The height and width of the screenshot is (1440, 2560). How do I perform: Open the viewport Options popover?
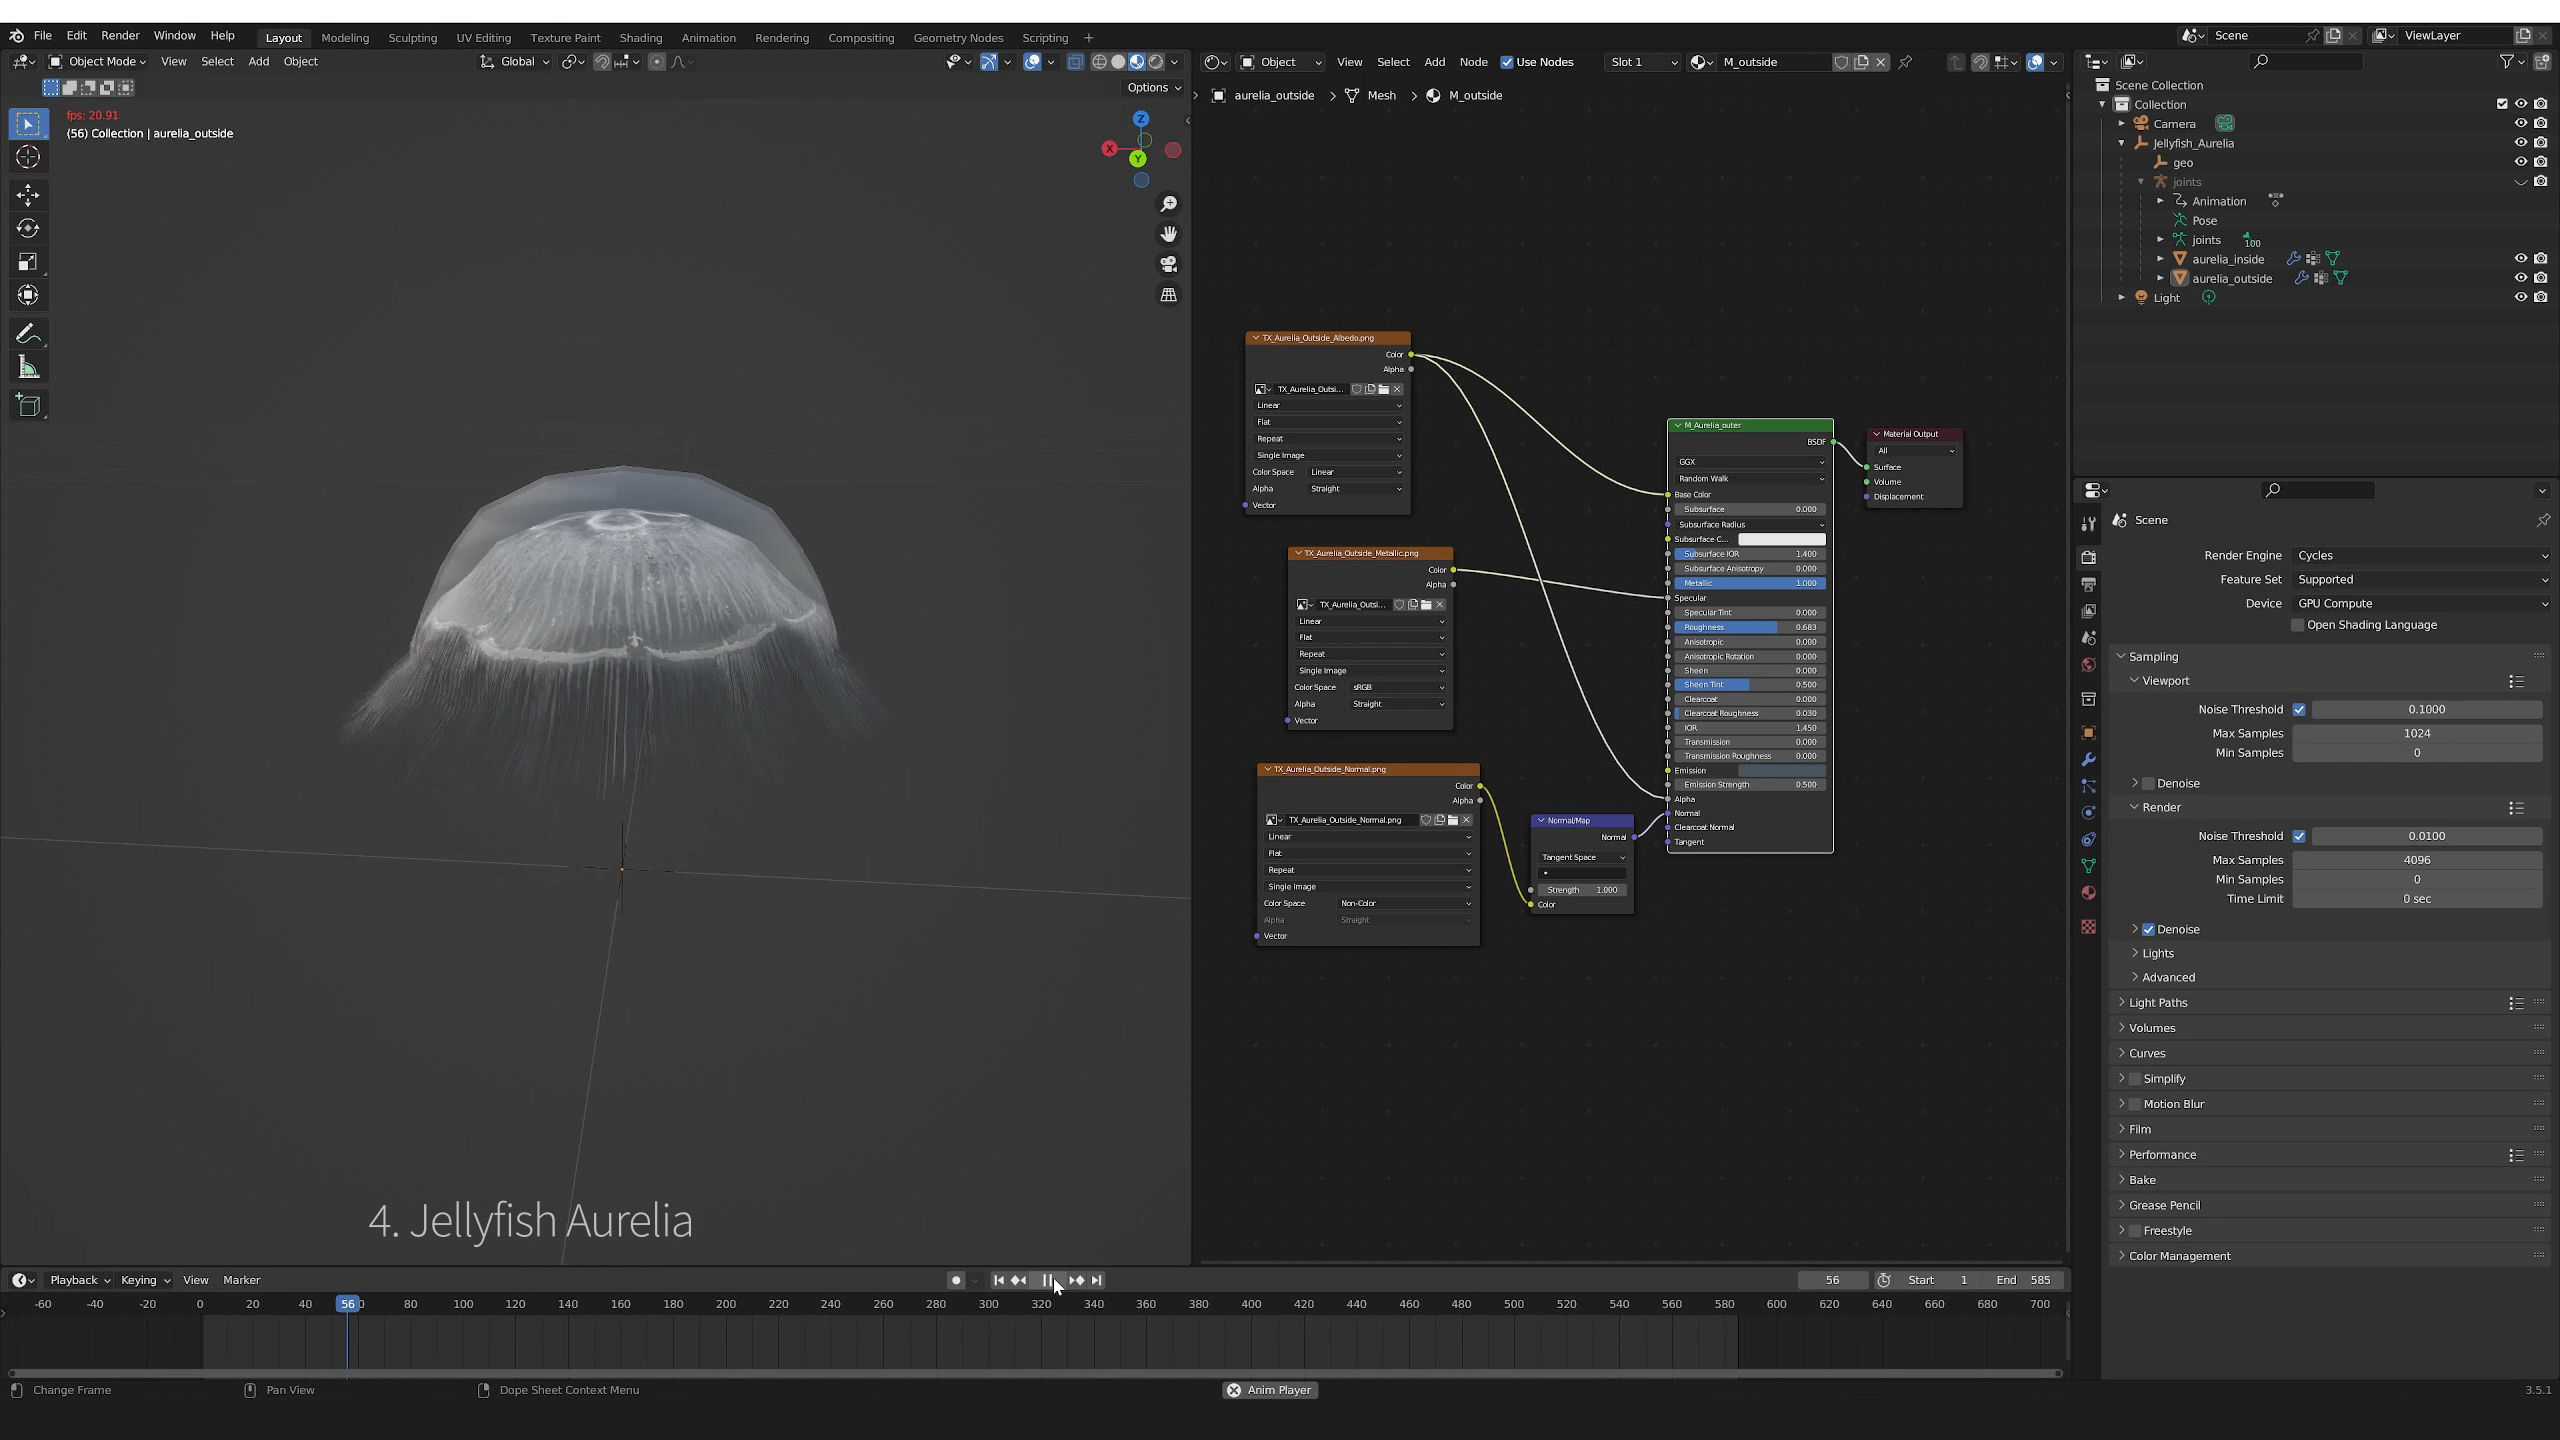pos(1153,88)
